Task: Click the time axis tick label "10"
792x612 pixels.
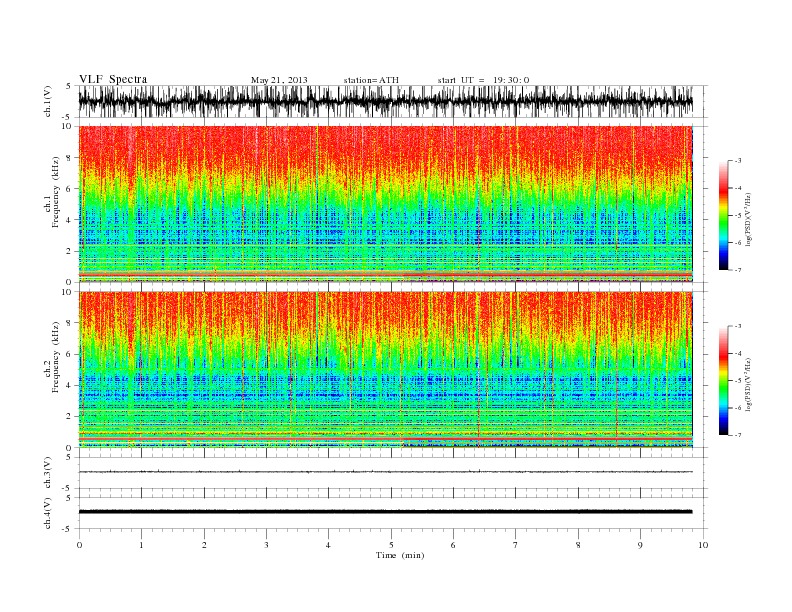Action: tap(703, 545)
